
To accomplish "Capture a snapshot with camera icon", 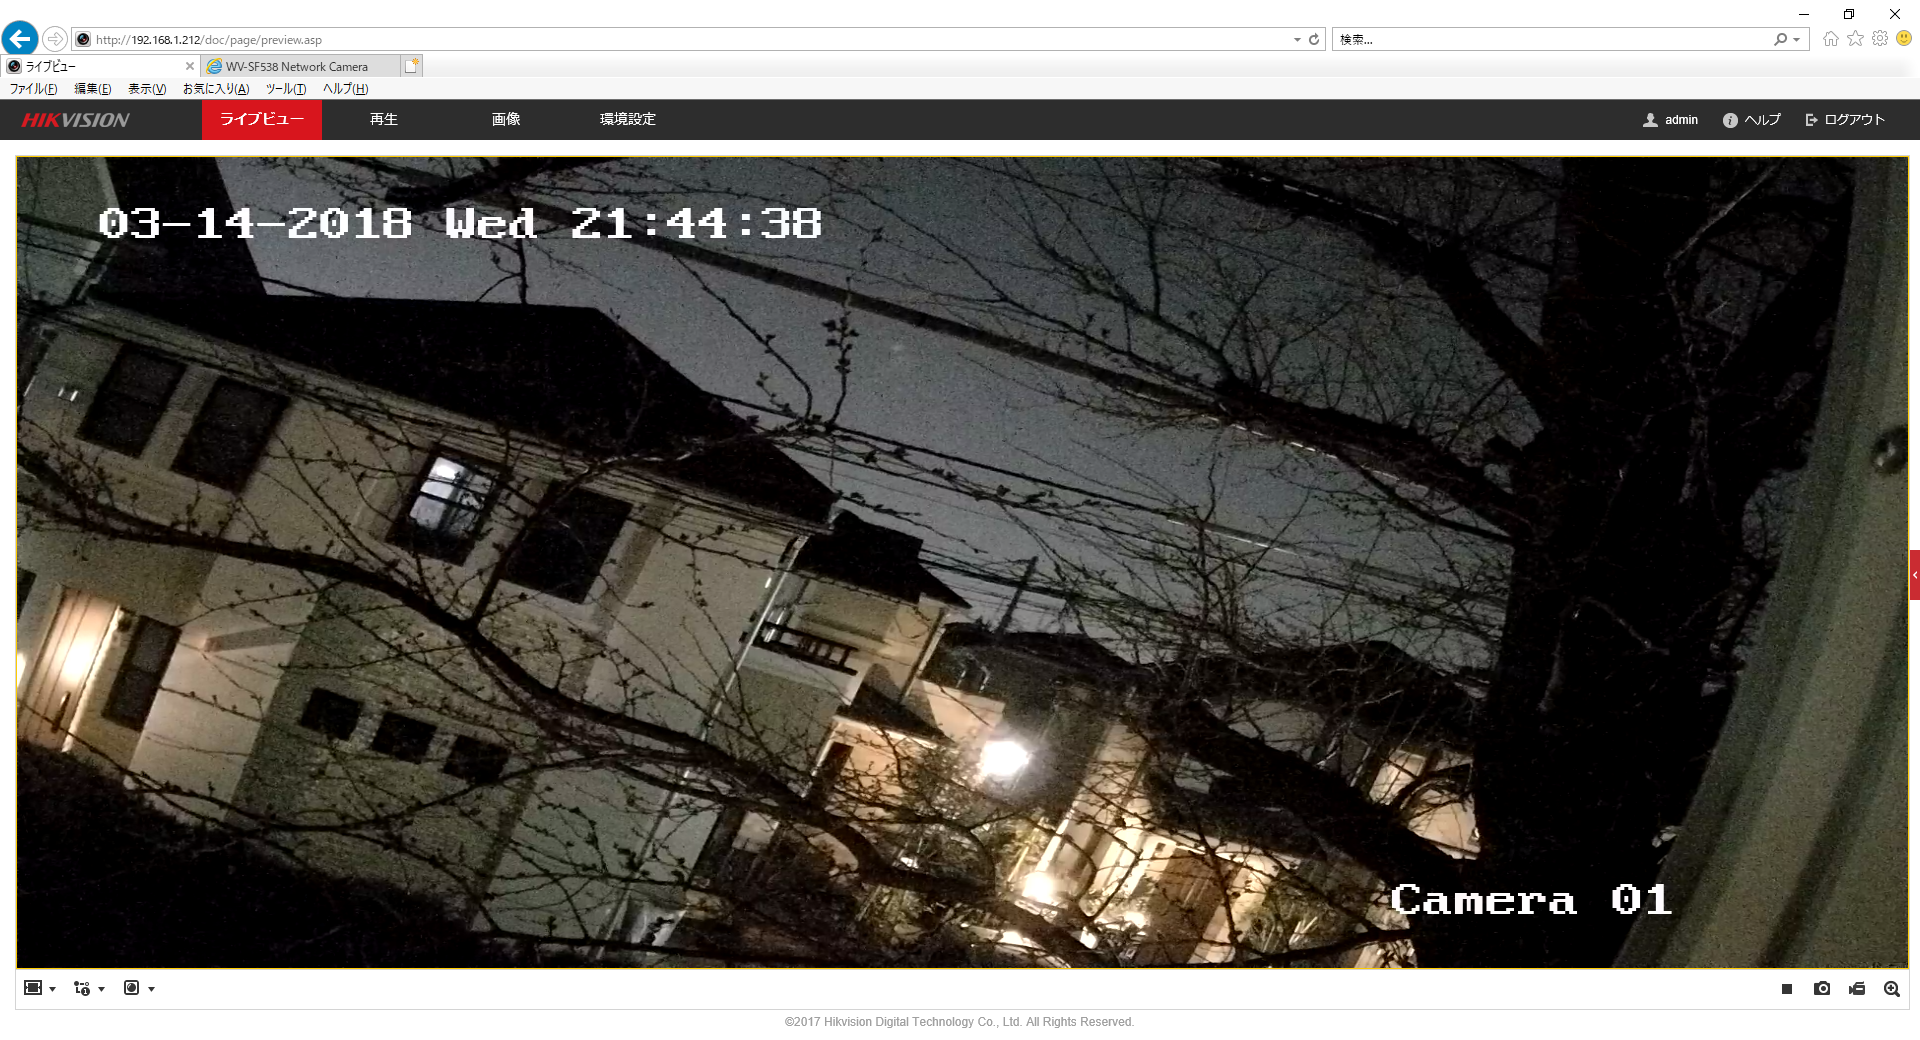I will (x=1822, y=989).
